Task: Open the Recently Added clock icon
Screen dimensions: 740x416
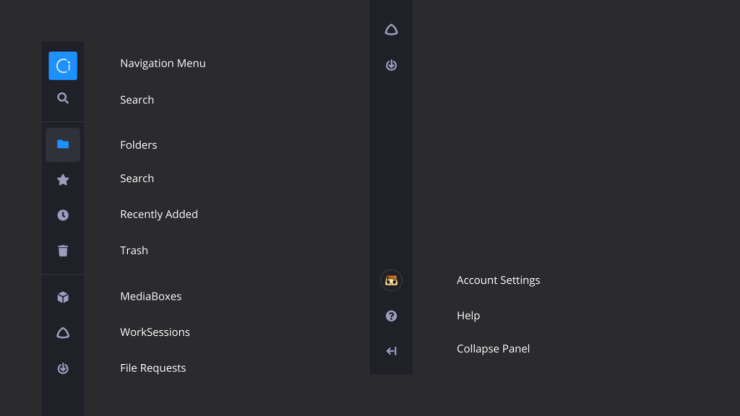Action: [x=63, y=215]
